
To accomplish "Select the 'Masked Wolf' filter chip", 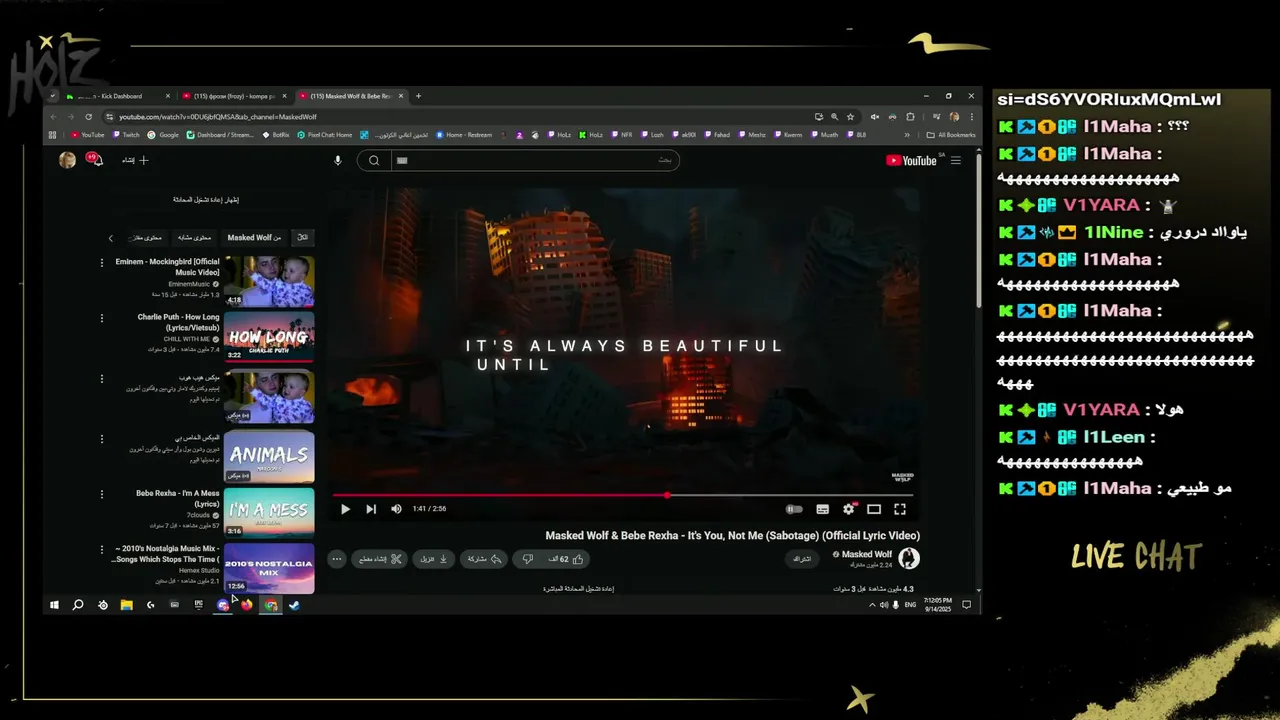I will pyautogui.click(x=254, y=238).
